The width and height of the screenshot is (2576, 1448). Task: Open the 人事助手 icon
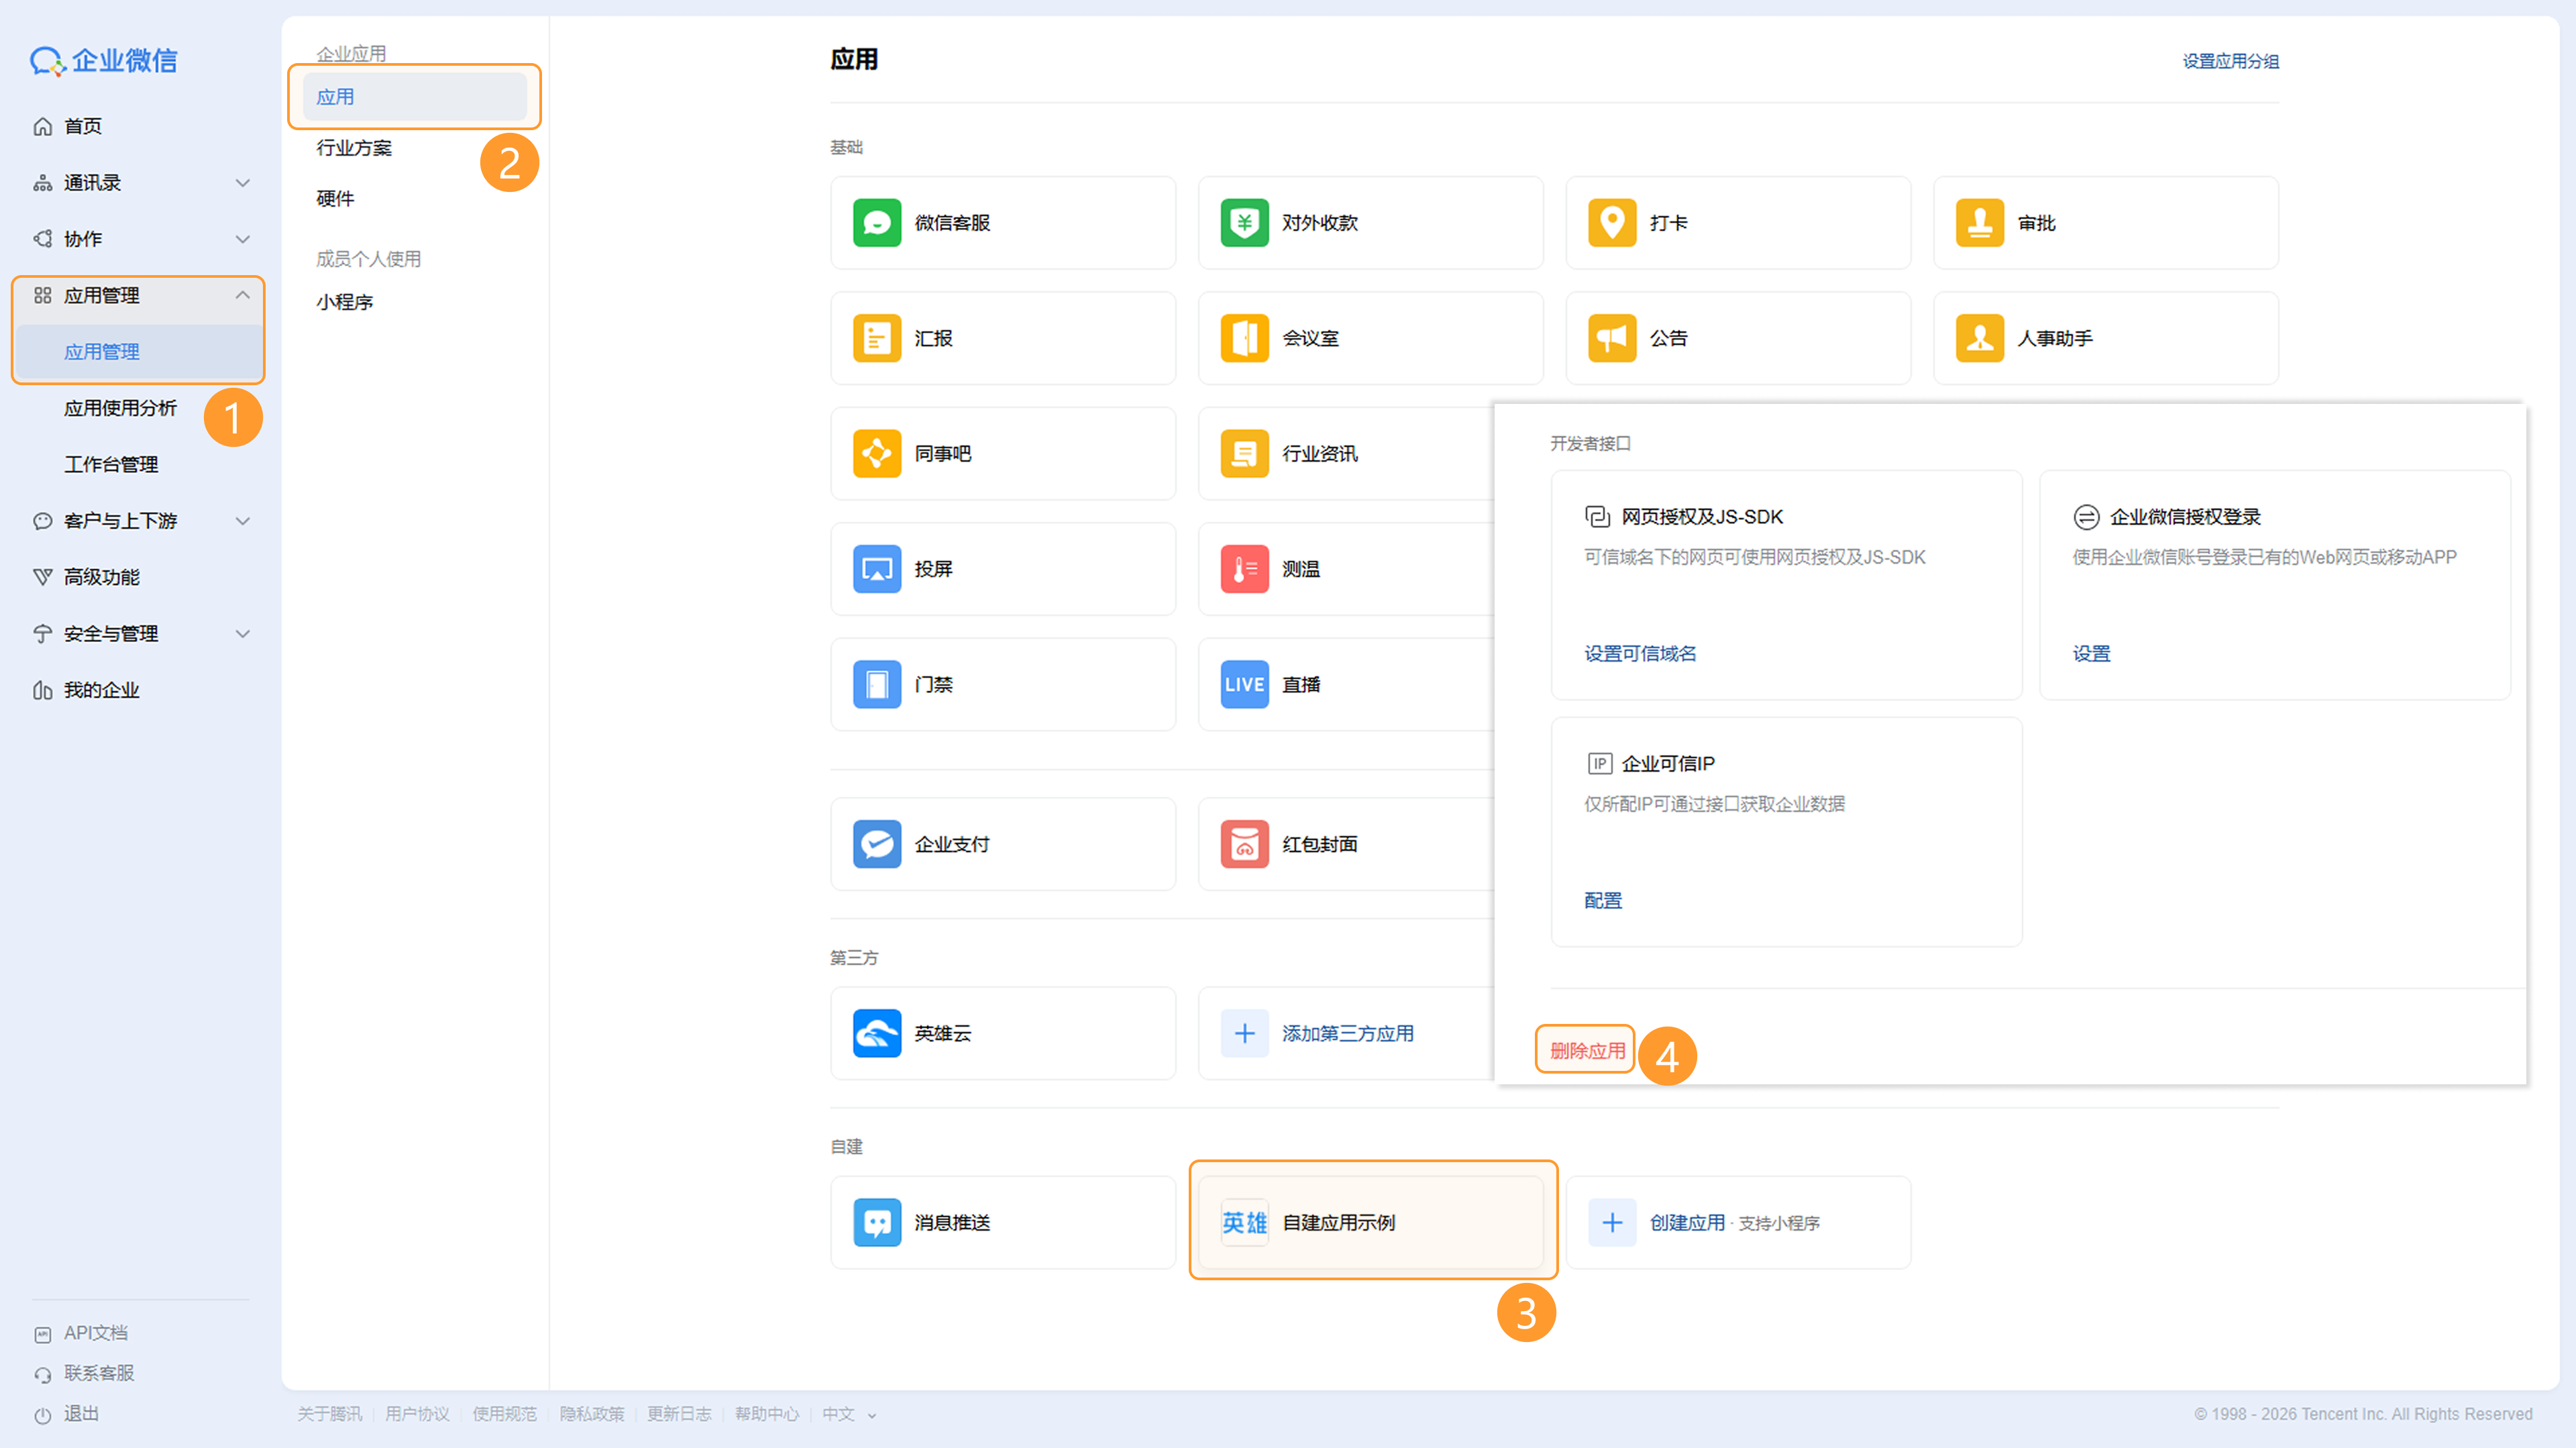pos(1980,338)
